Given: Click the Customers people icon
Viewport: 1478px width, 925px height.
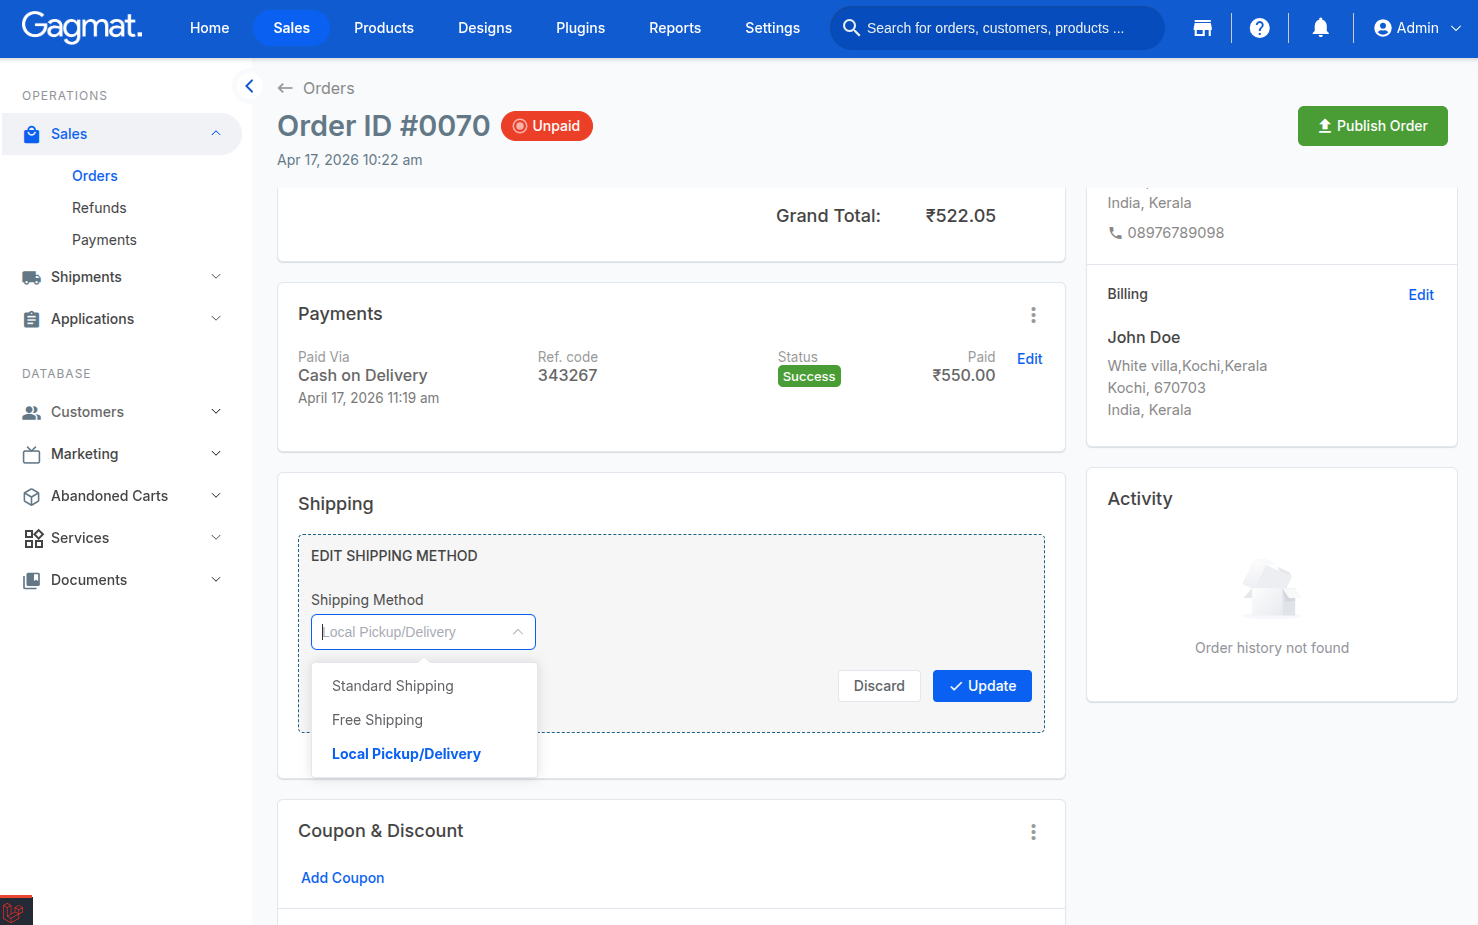Looking at the screenshot, I should pos(31,412).
